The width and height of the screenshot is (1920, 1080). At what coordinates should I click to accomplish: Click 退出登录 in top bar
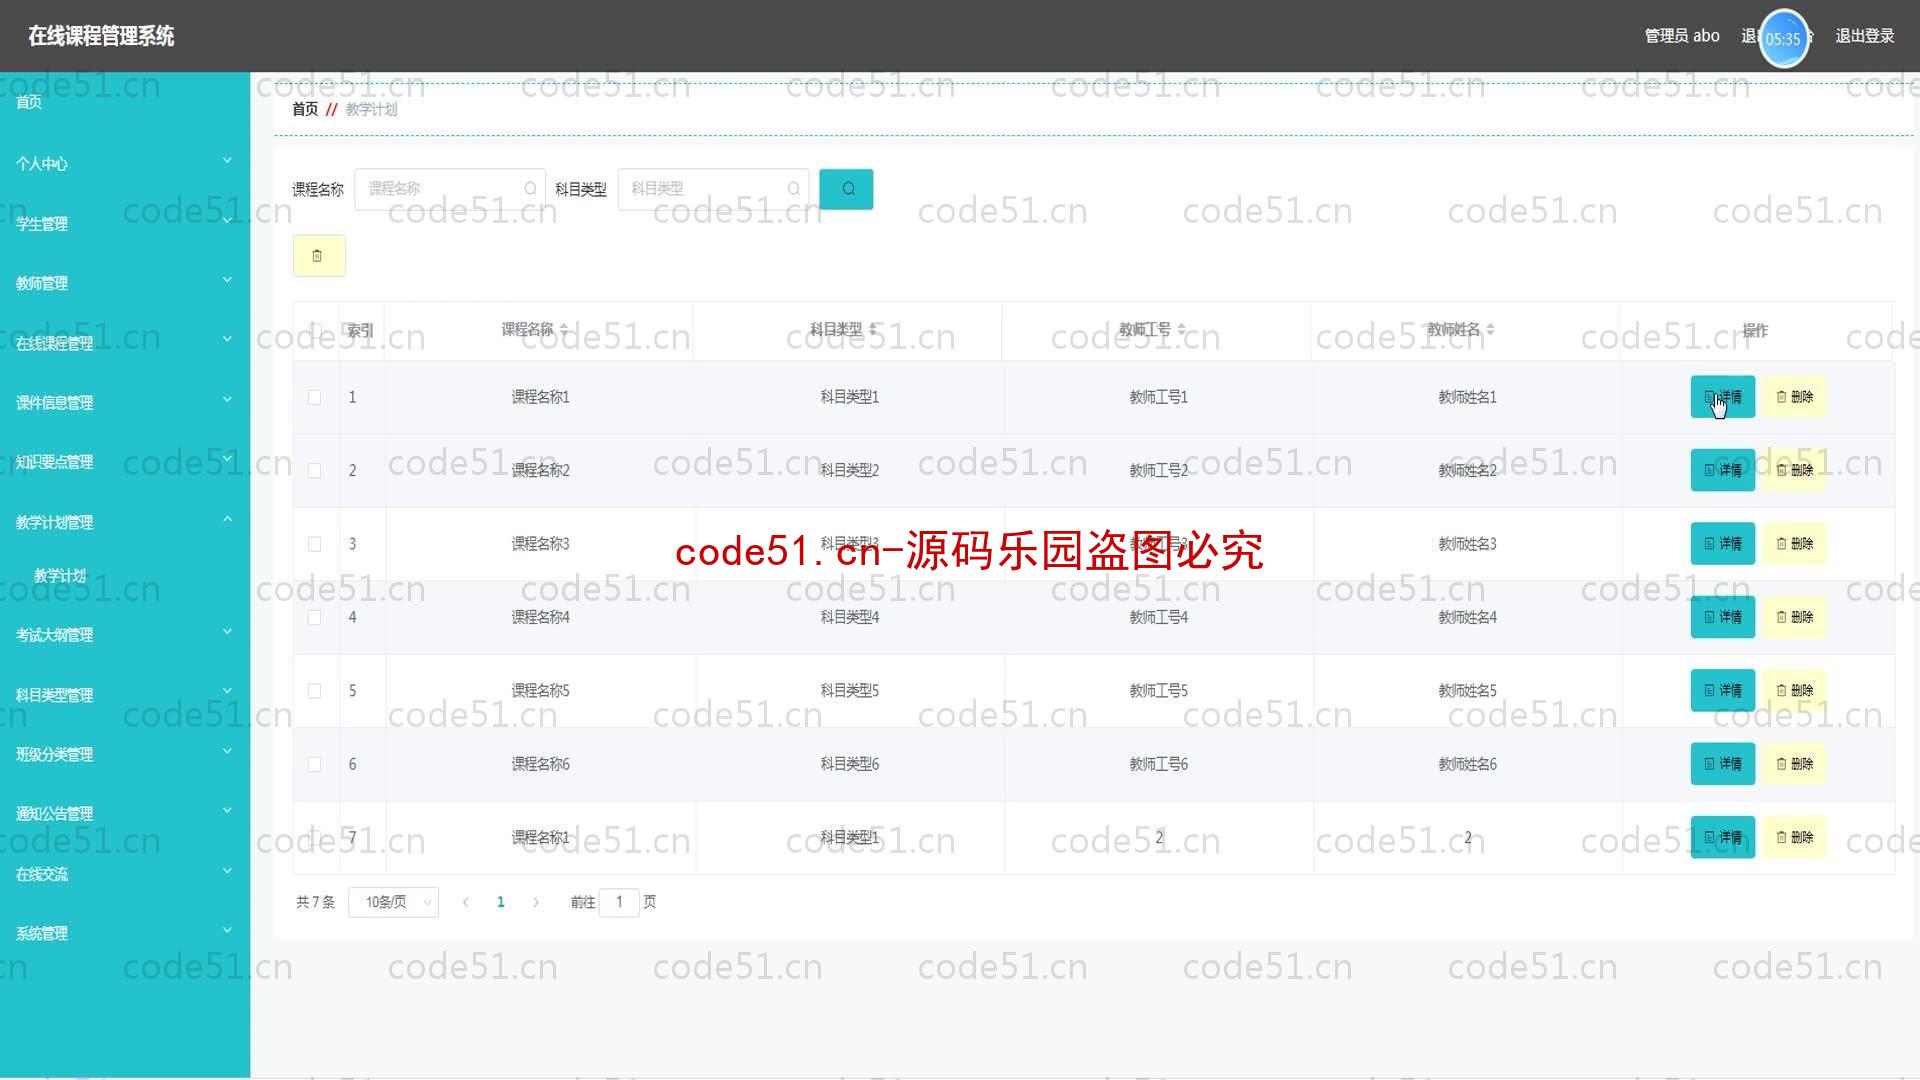point(1864,36)
